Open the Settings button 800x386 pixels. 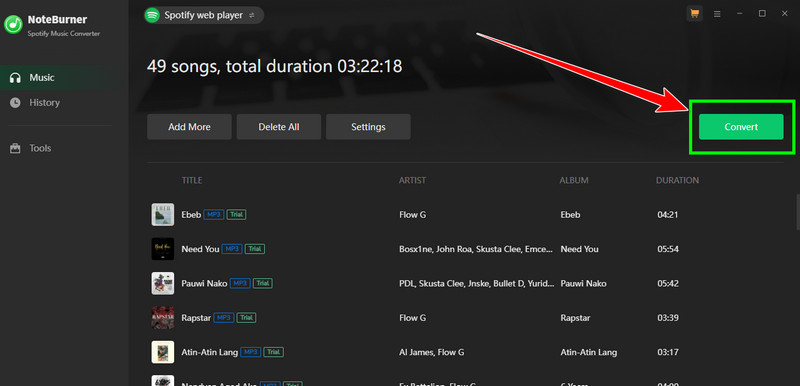(x=368, y=127)
